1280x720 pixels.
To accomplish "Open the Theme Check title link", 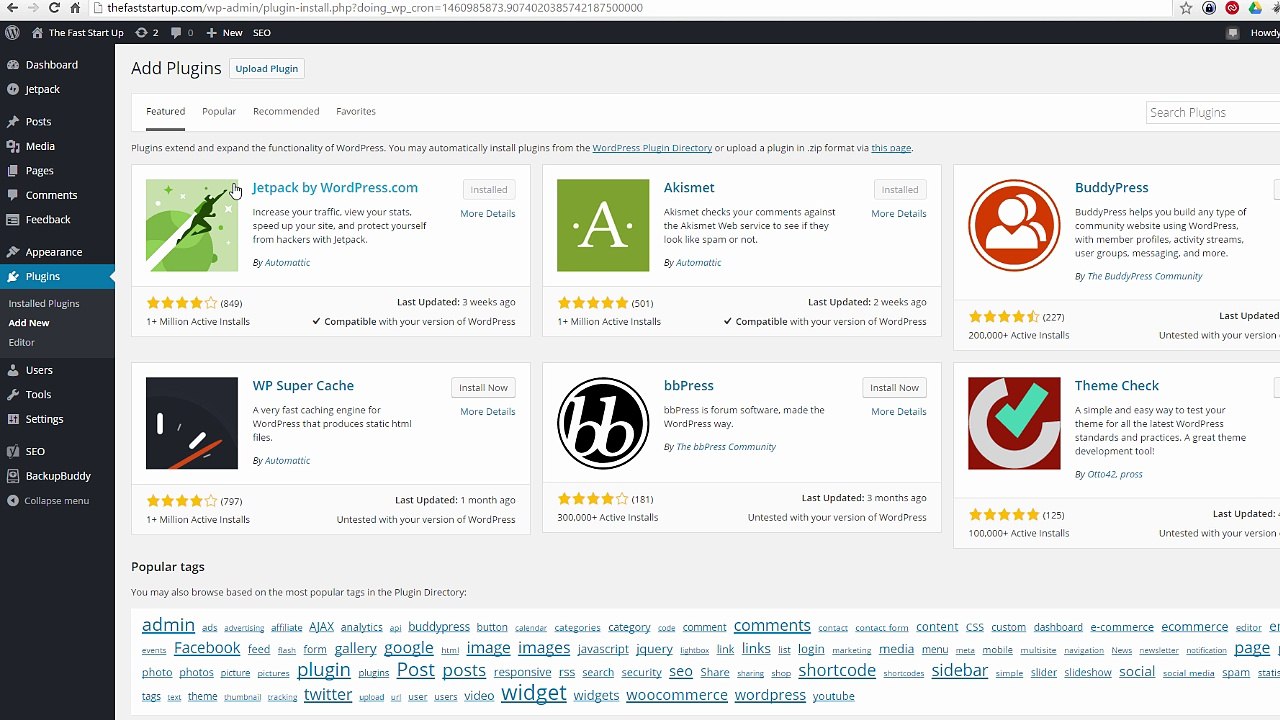I will (x=1117, y=385).
